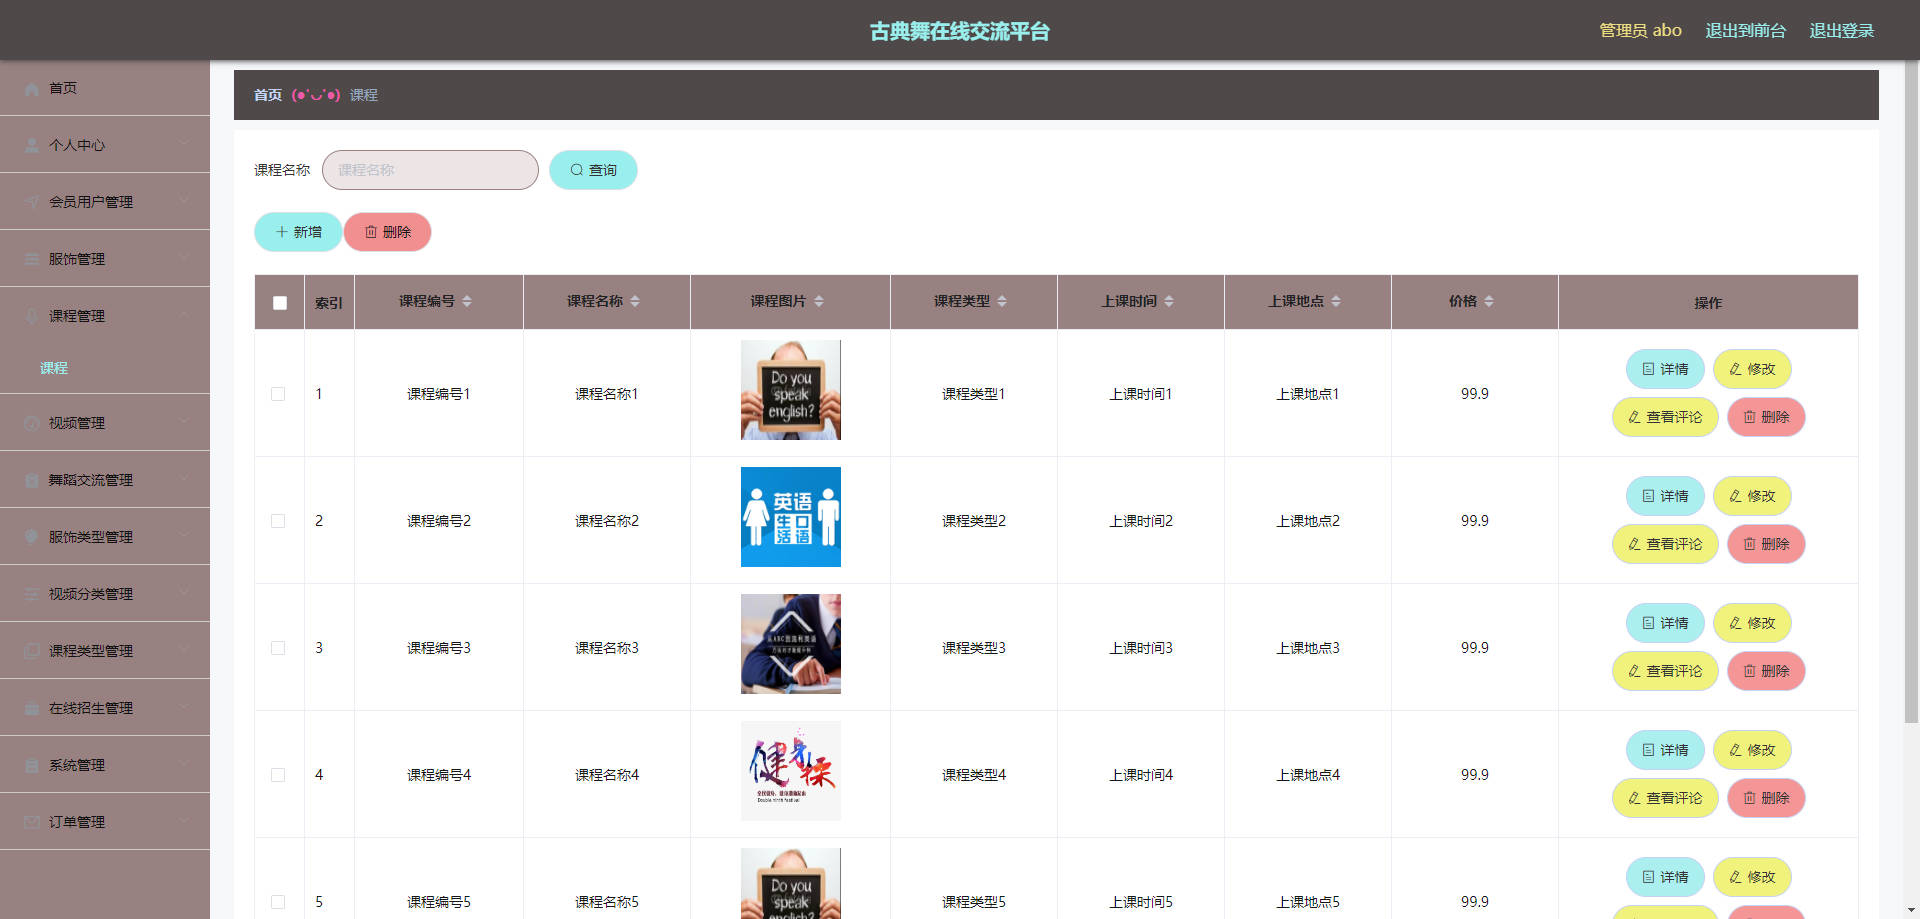Toggle select-all checkbox in table header

(280, 303)
